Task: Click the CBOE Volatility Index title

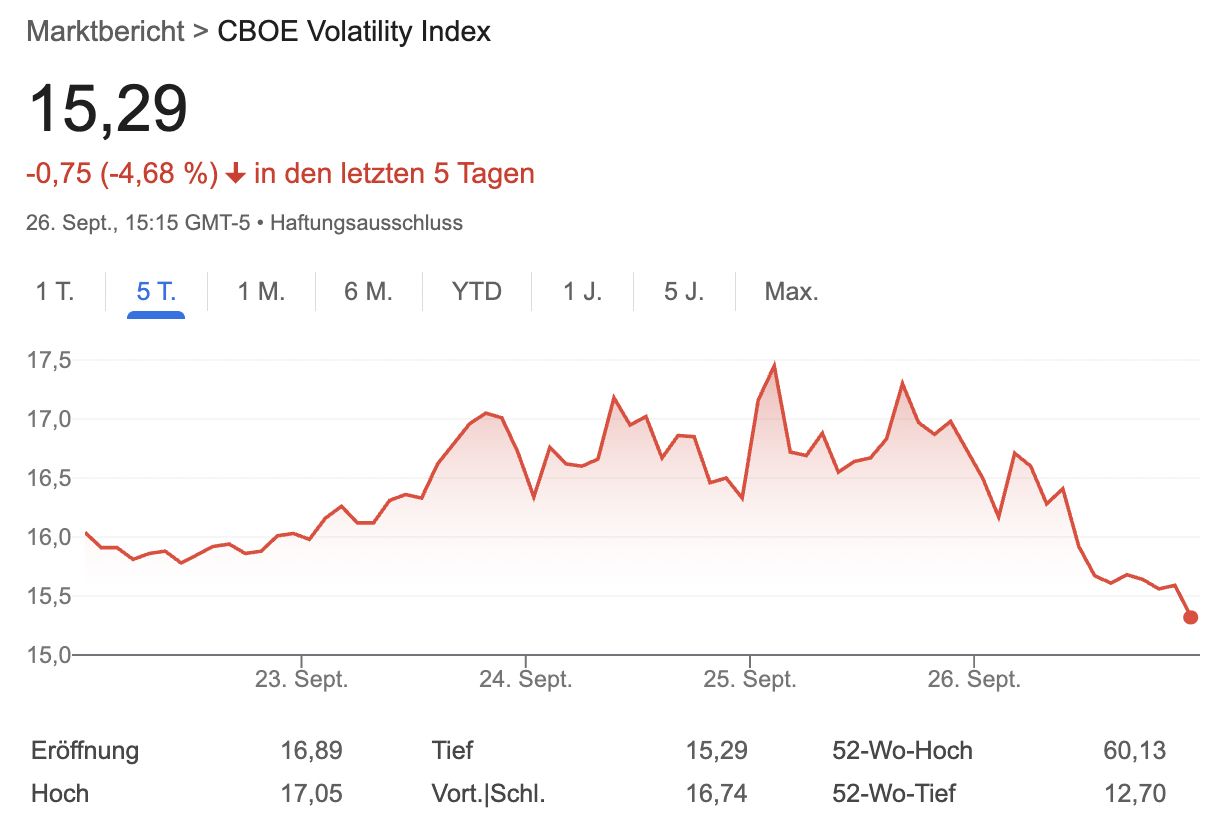Action: [x=354, y=31]
